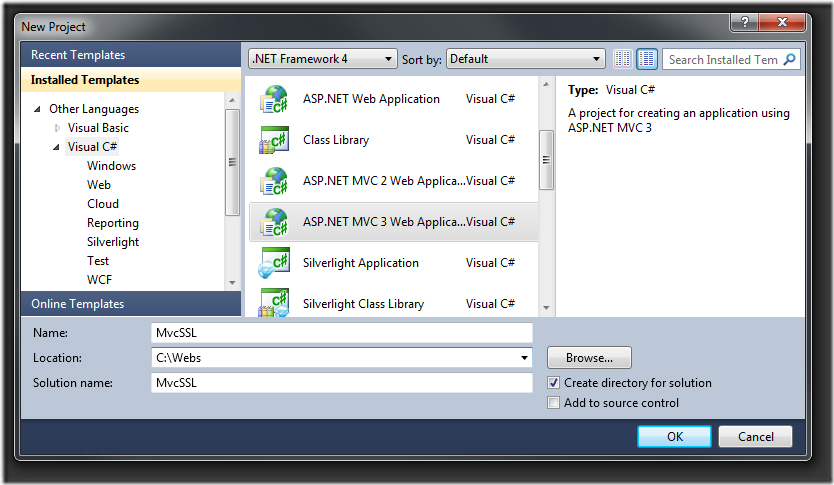This screenshot has height=485, width=834.
Task: Select the Web category under Visual C#
Action: coord(99,185)
